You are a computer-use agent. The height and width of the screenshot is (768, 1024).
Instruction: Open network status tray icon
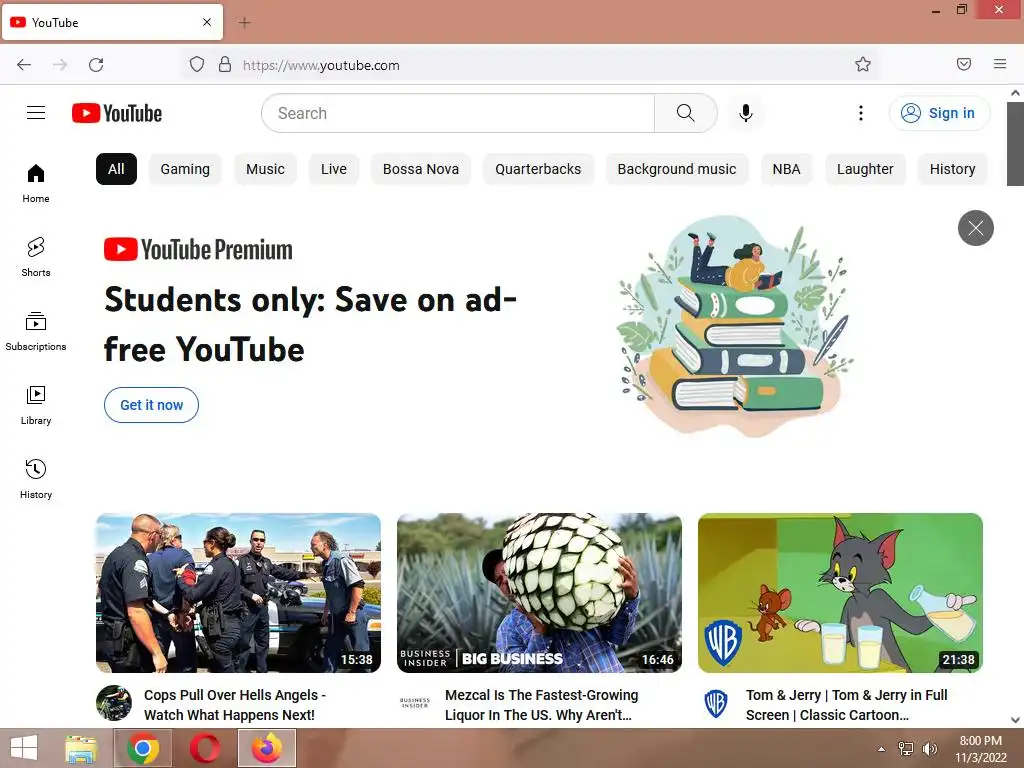tap(906, 749)
